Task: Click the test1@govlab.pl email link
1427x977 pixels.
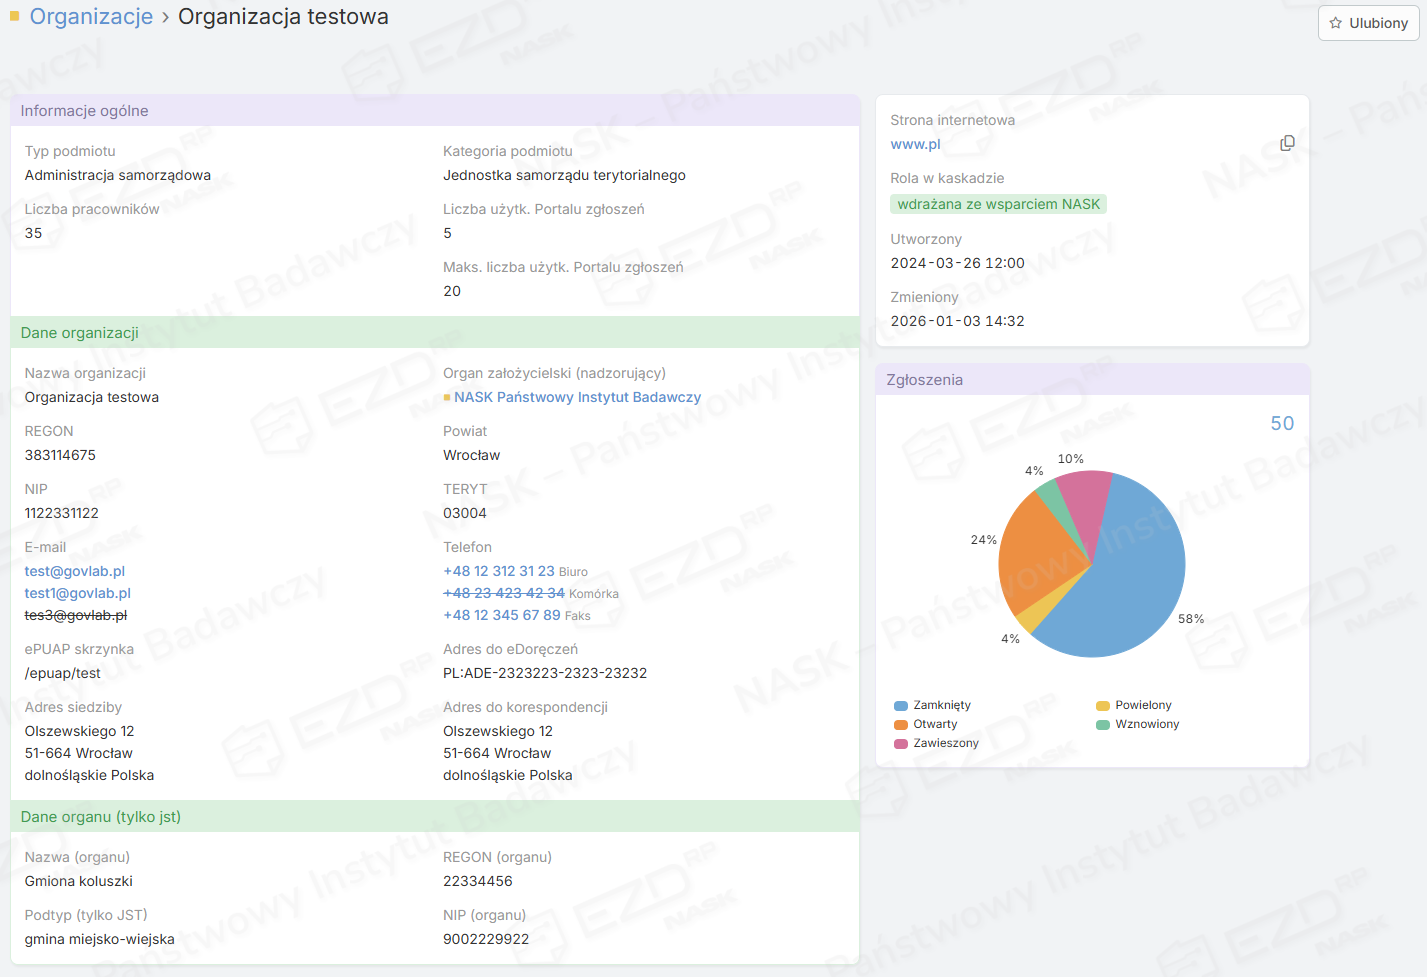Action: point(77,593)
